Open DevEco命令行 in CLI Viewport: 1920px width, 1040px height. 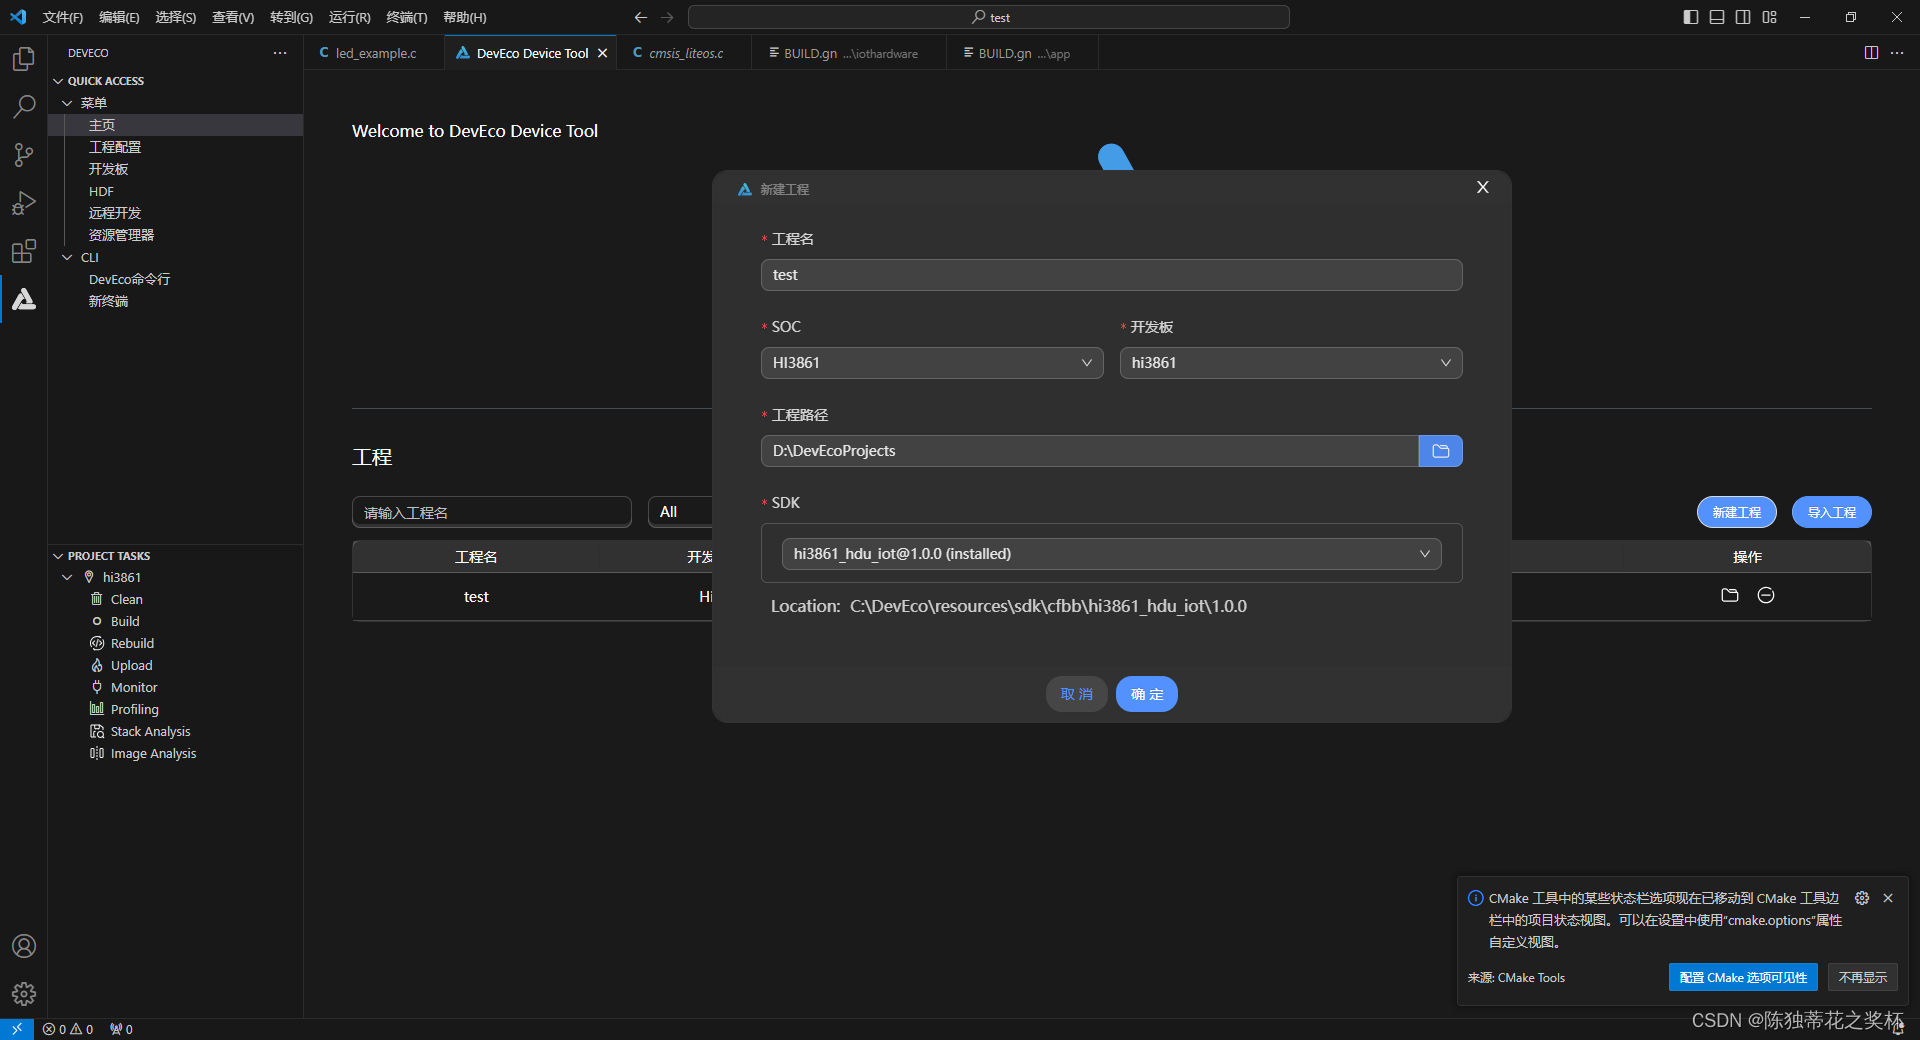pos(129,279)
